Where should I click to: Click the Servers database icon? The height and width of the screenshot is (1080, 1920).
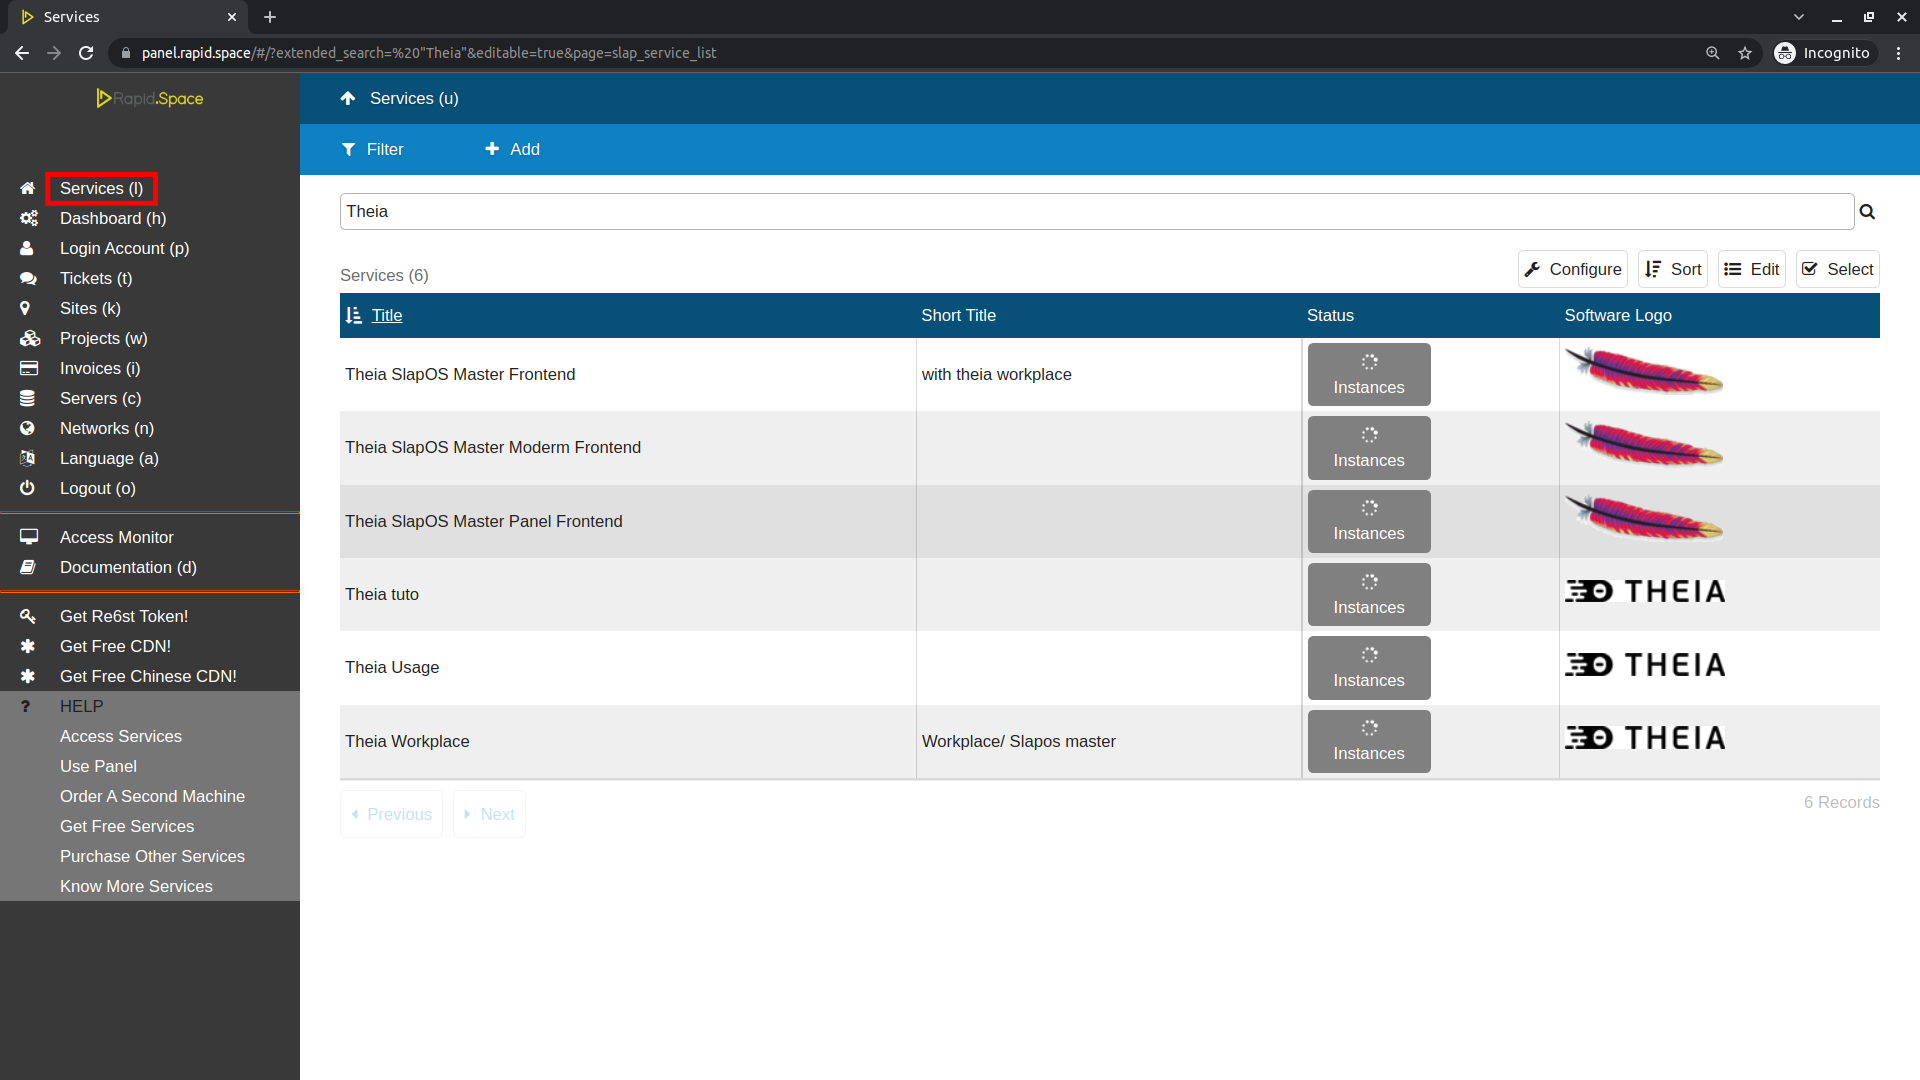click(27, 398)
